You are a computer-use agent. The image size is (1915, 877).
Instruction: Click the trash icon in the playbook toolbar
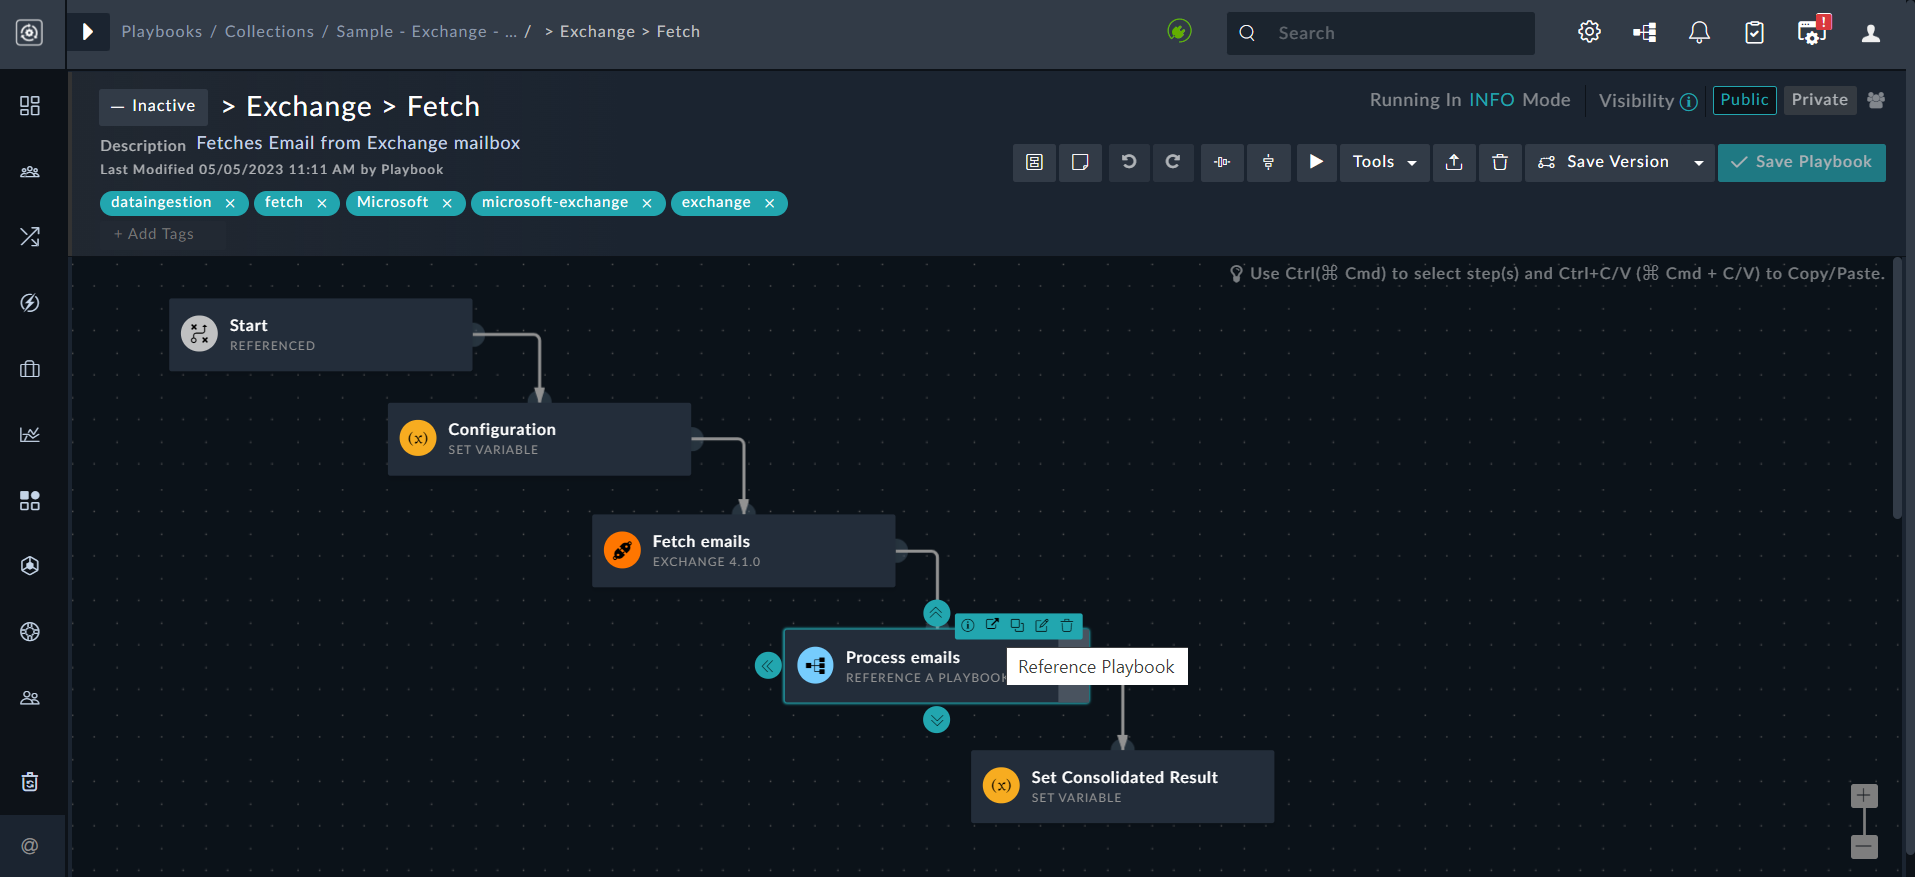[x=1500, y=162]
